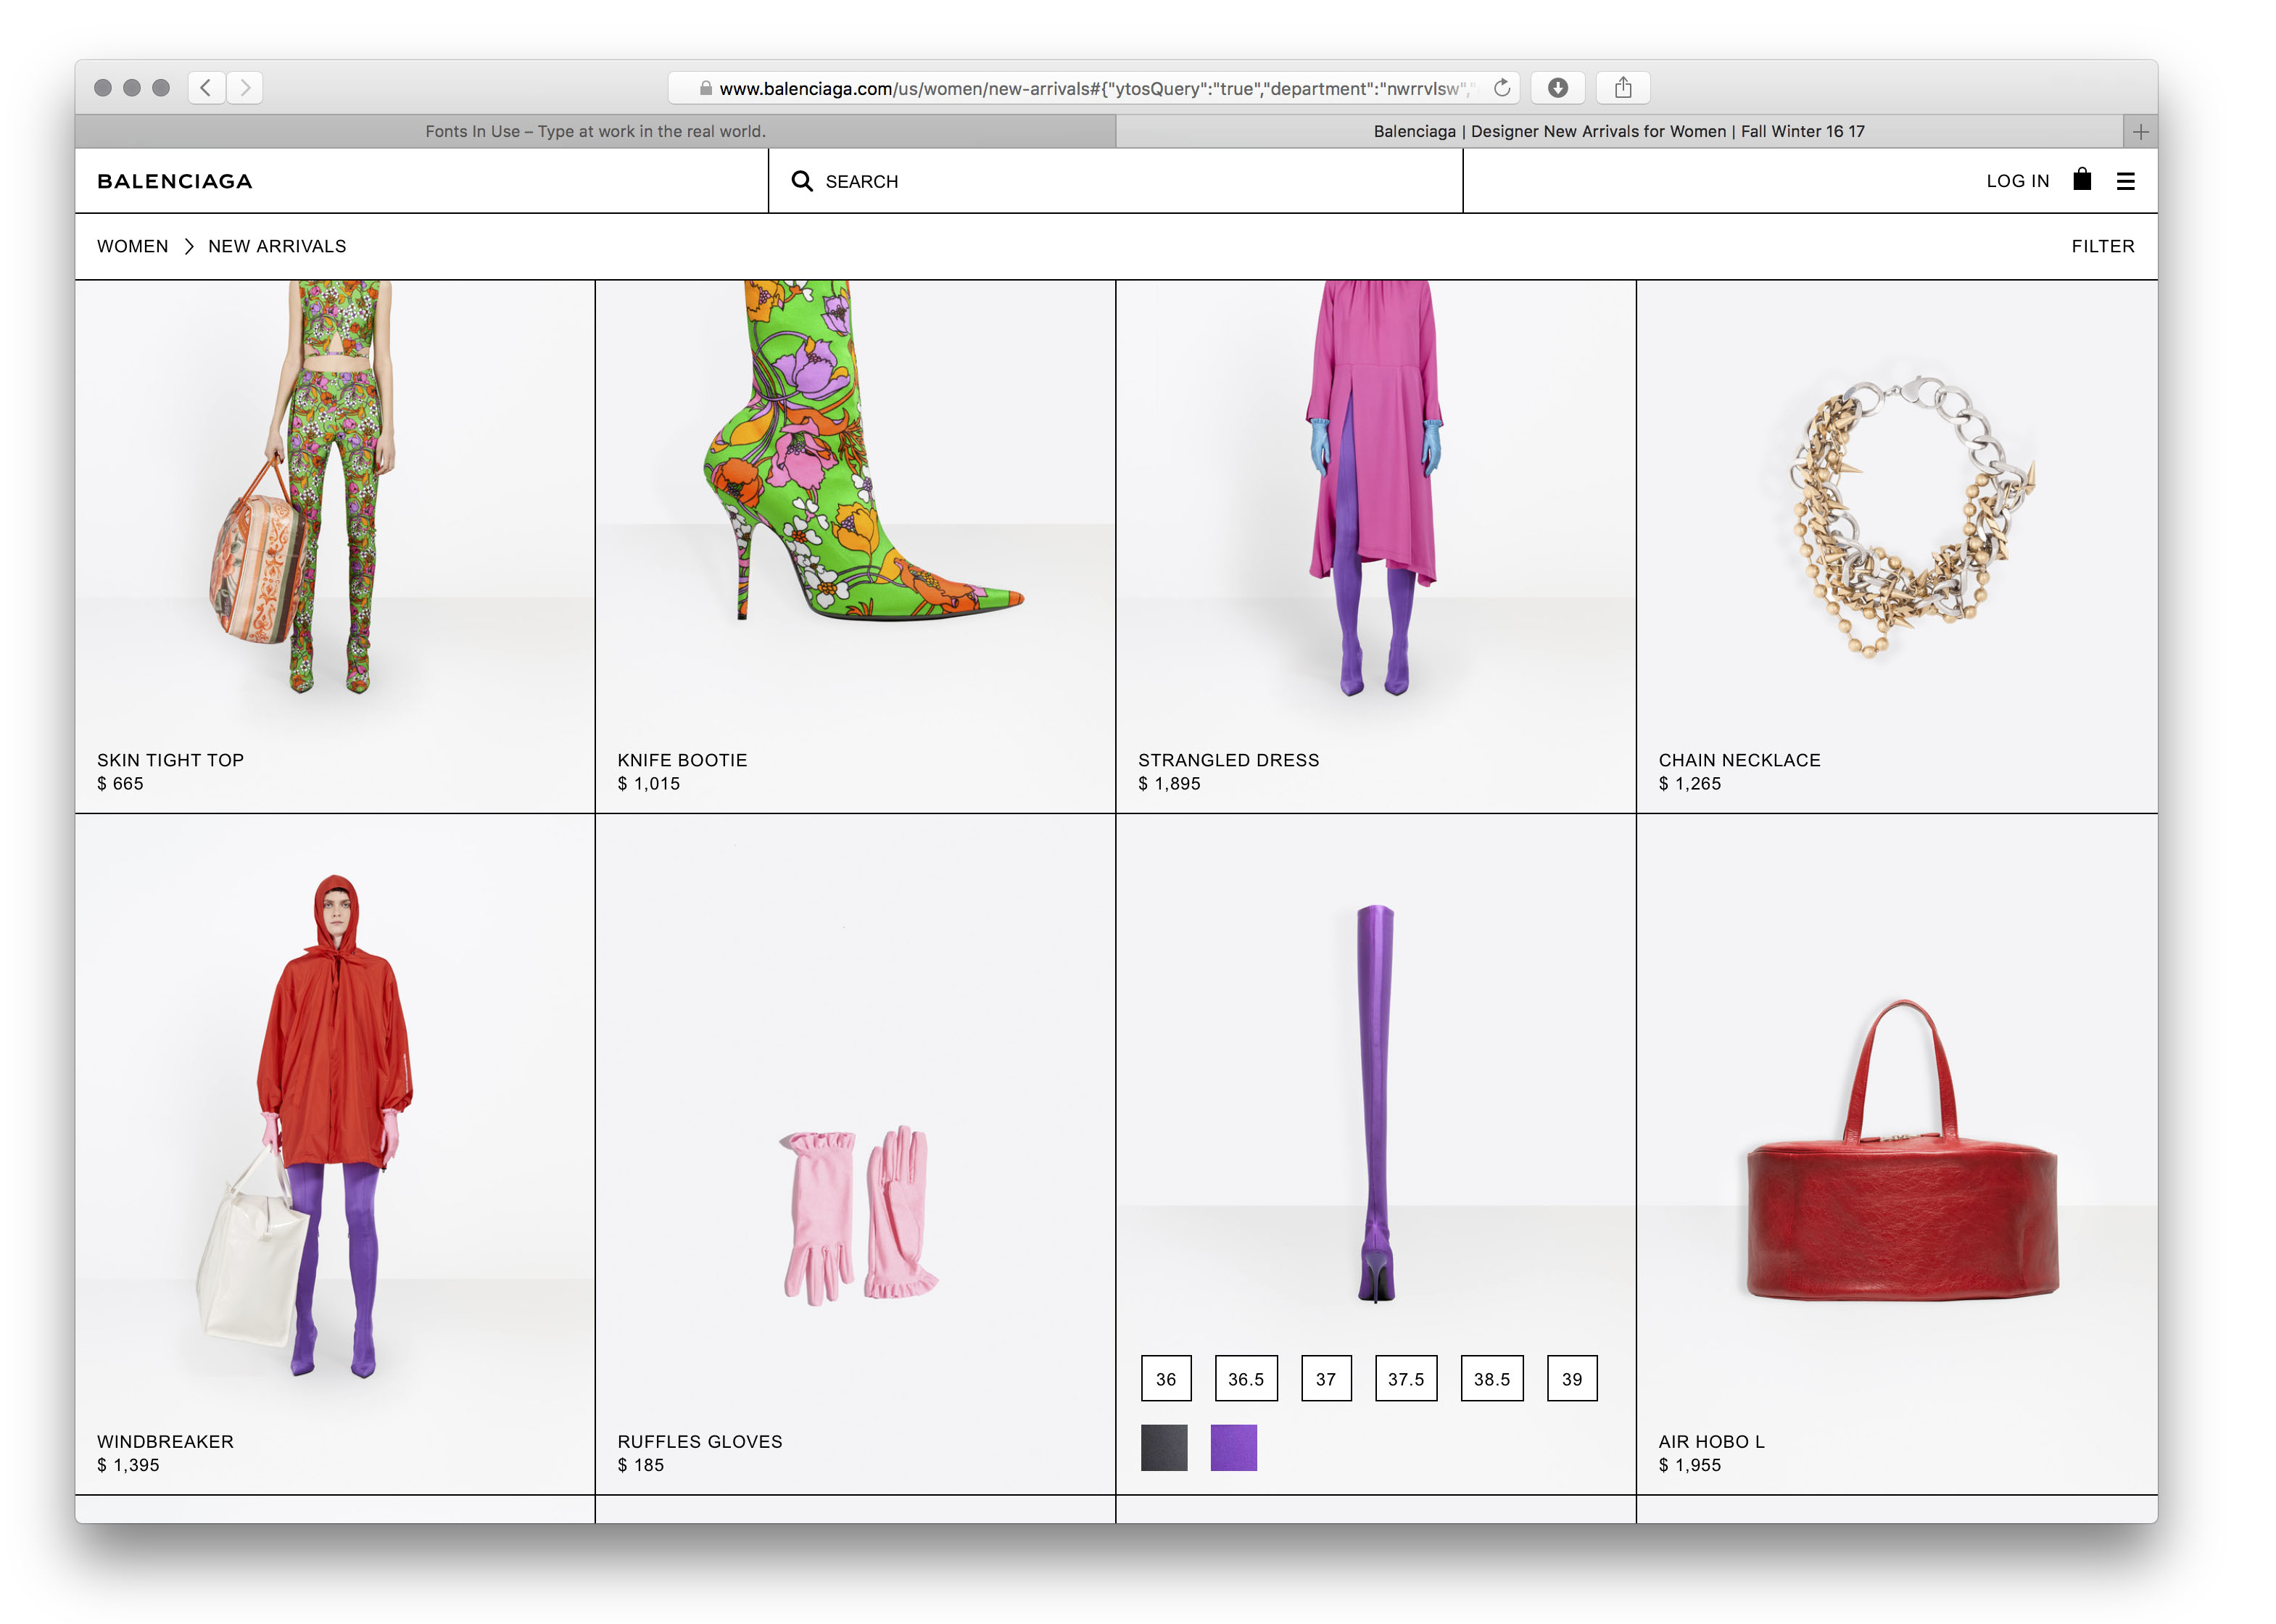The width and height of the screenshot is (2276, 1624).
Task: Click the browser forward arrow
Action: [x=245, y=88]
